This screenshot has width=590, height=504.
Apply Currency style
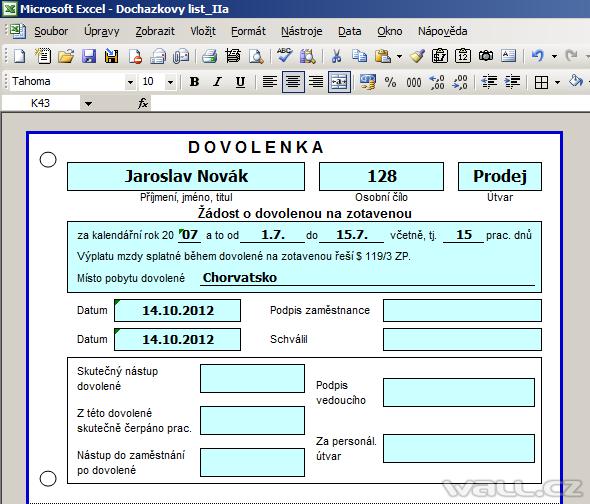[x=368, y=82]
